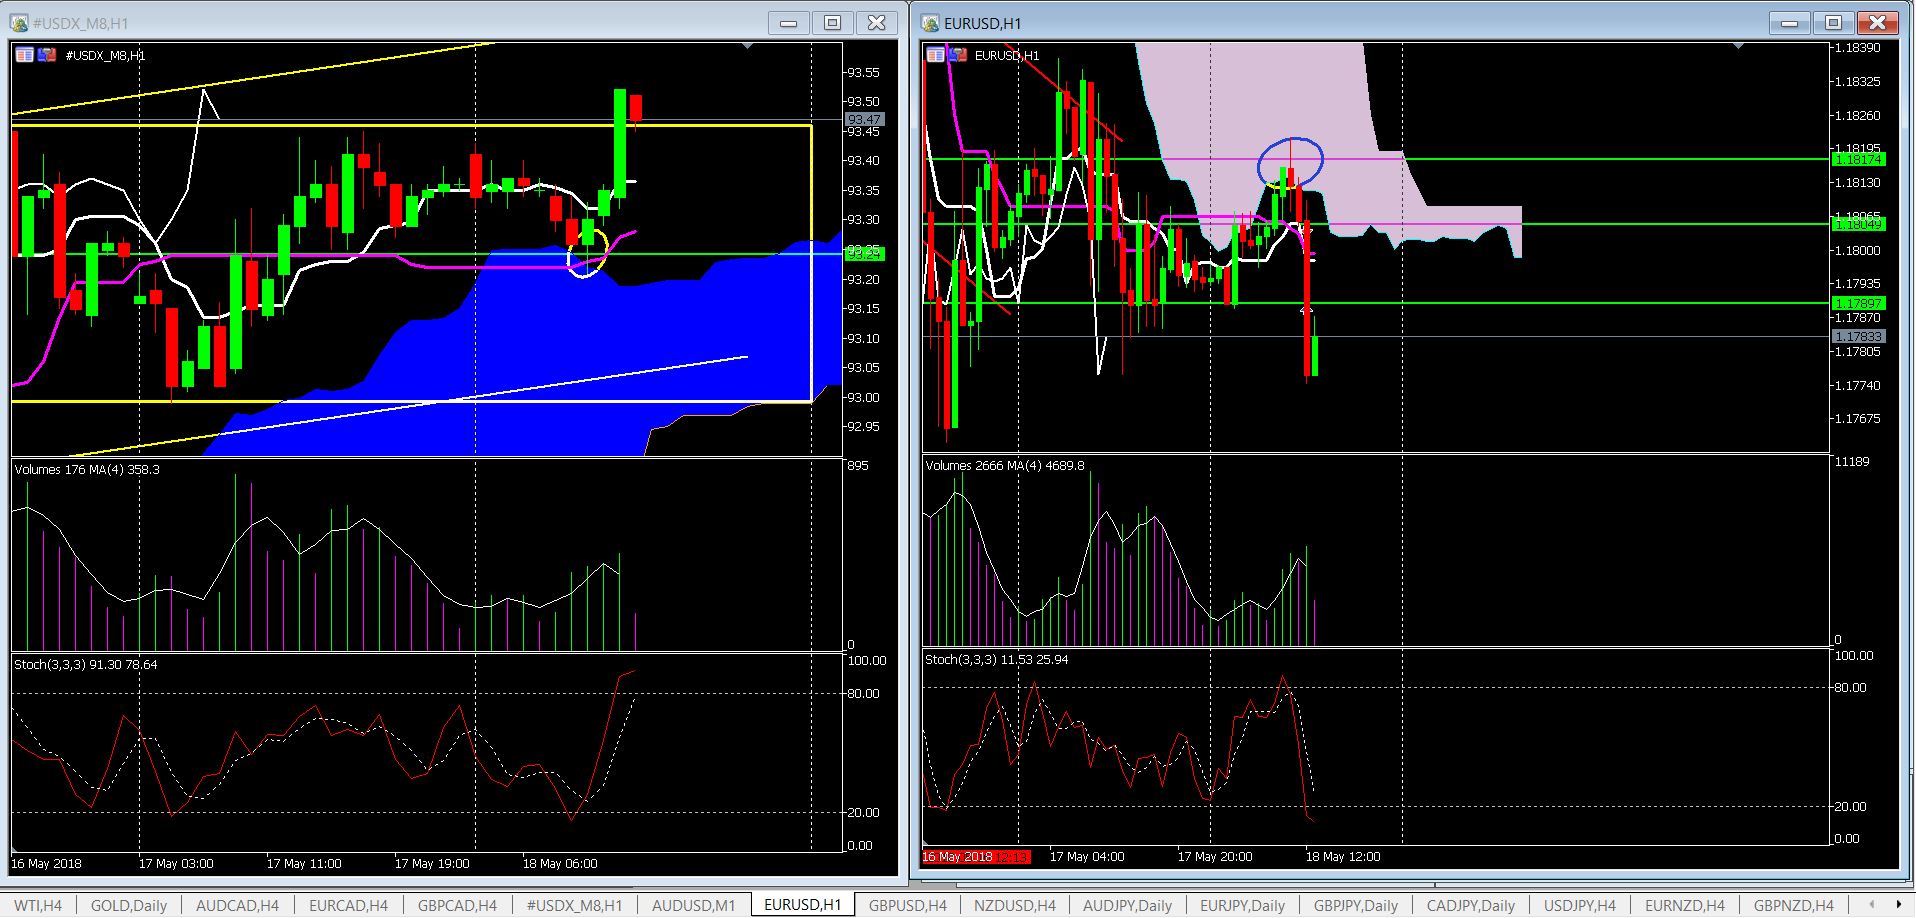This screenshot has height=918, width=1916.
Task: Click the "17 May 20:00" time label on the EURUSD chart
Action: (1215, 857)
